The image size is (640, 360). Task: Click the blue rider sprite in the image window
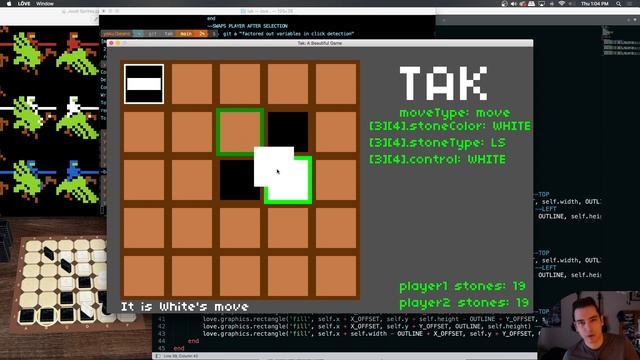[x=78, y=182]
